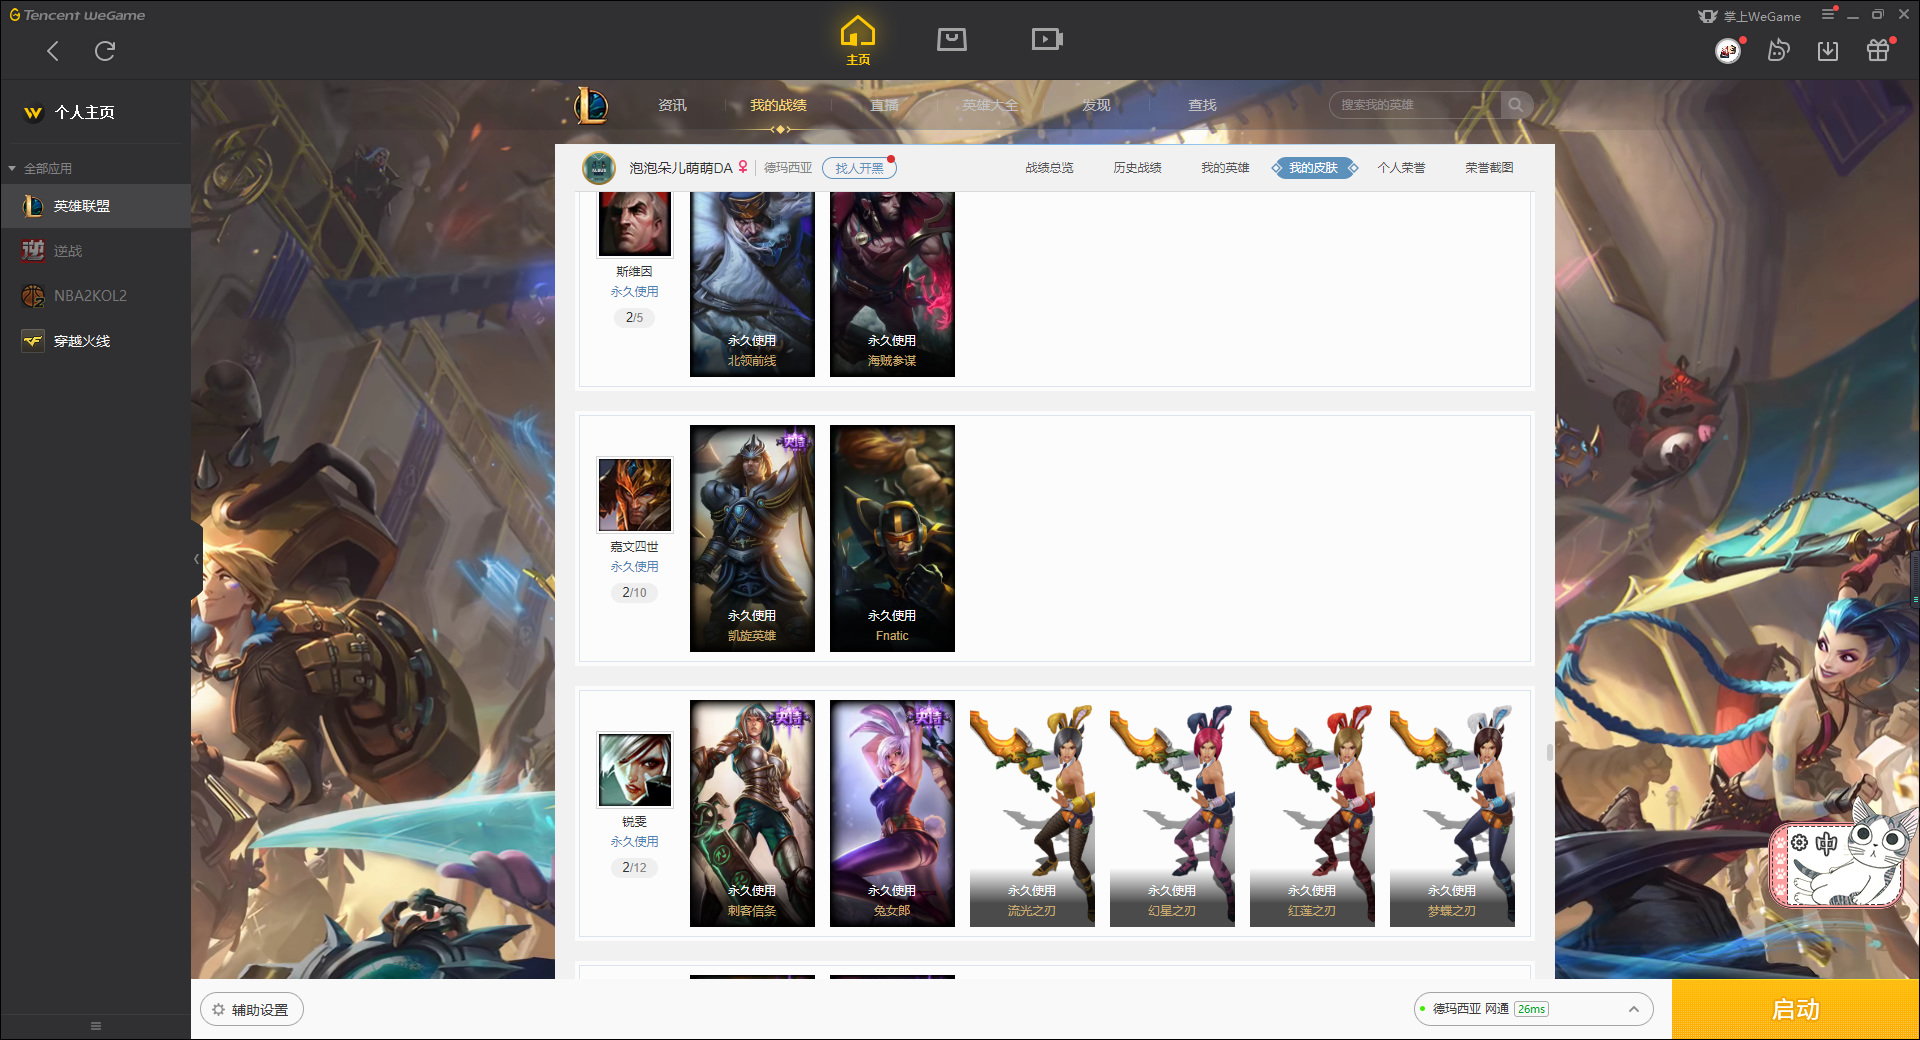This screenshot has width=1920, height=1040.
Task: Open 个人主页 in sidebar
Action: click(x=84, y=112)
